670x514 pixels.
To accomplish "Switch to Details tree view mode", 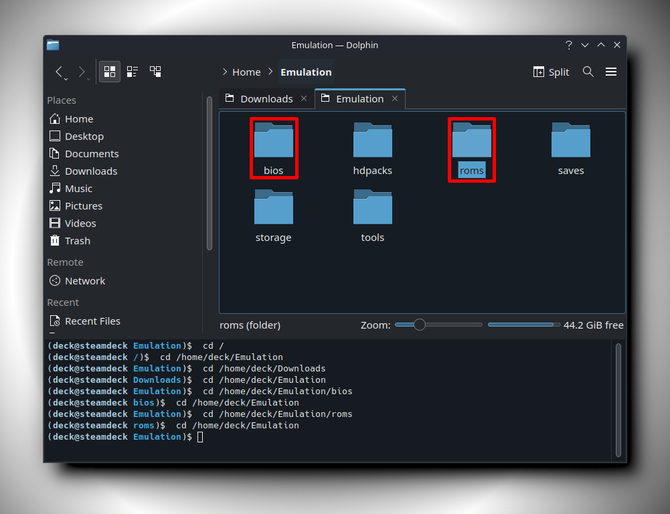I will (x=156, y=71).
